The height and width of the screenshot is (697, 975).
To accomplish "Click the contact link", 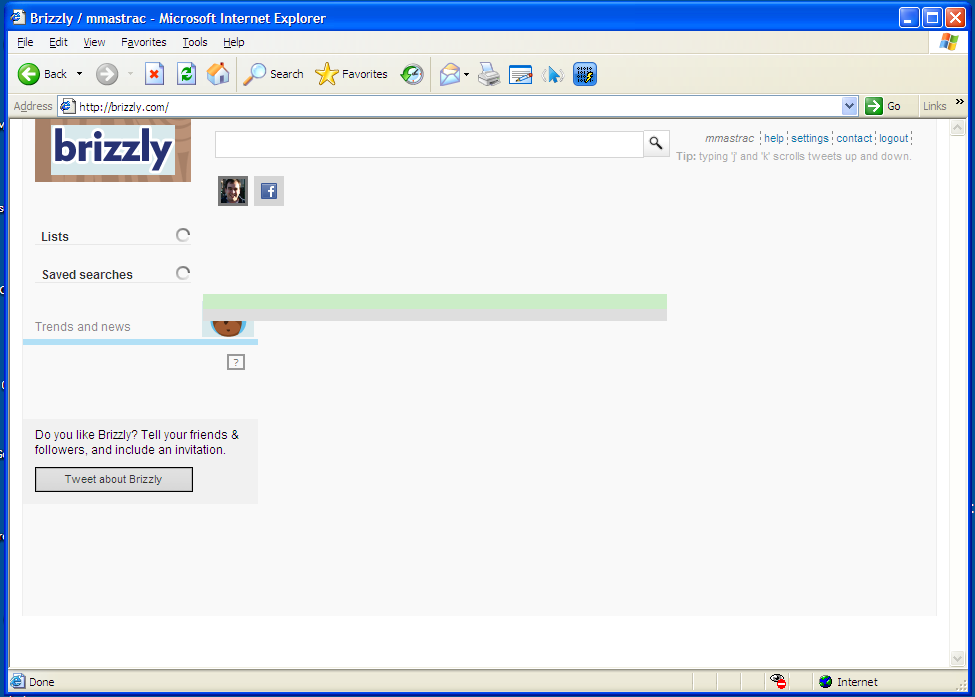I will point(854,138).
